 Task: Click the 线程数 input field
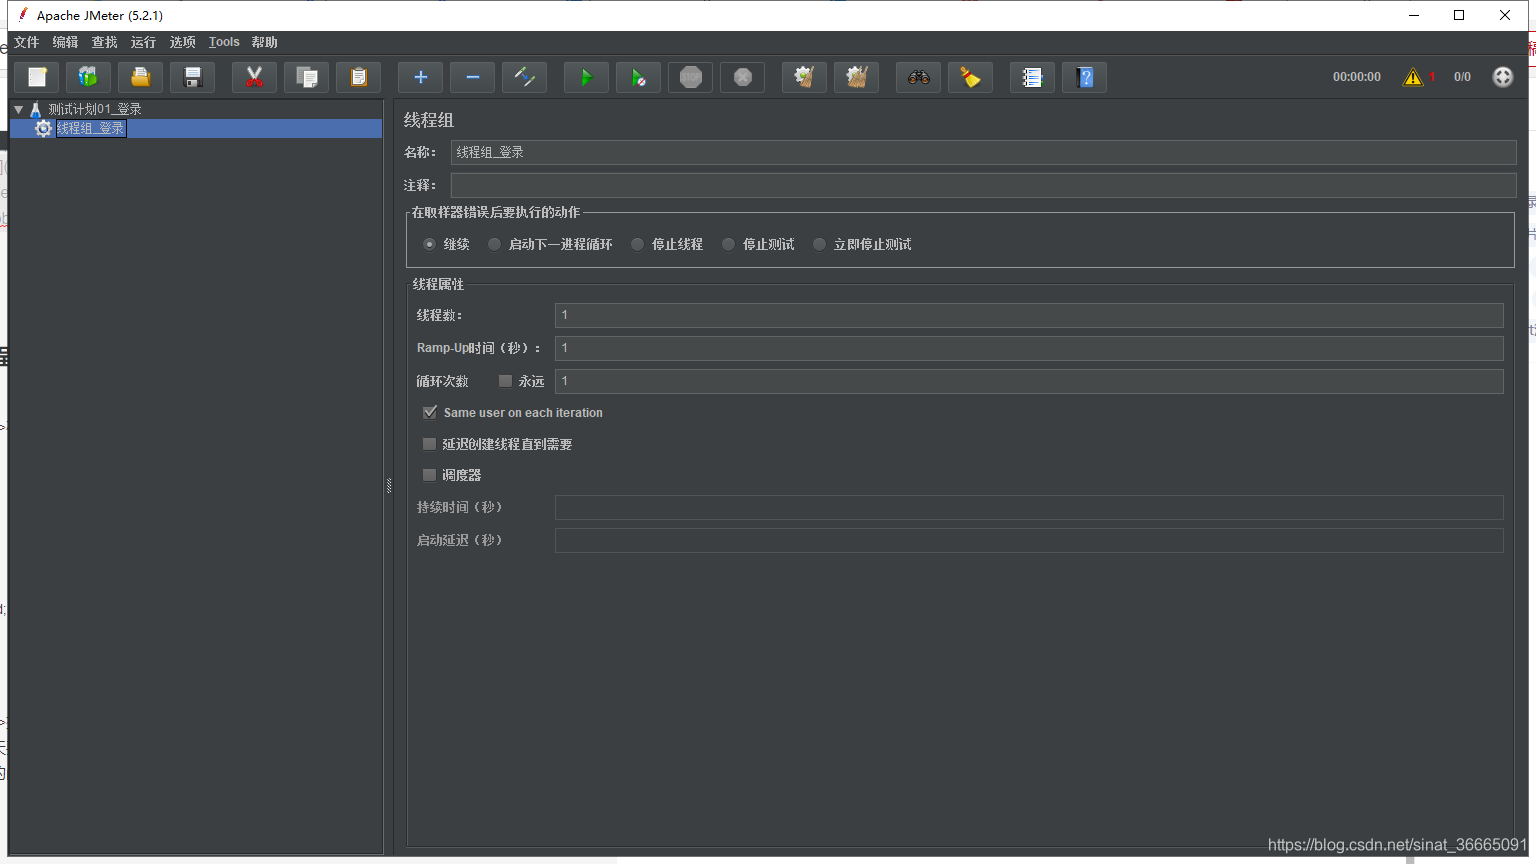tap(1029, 315)
